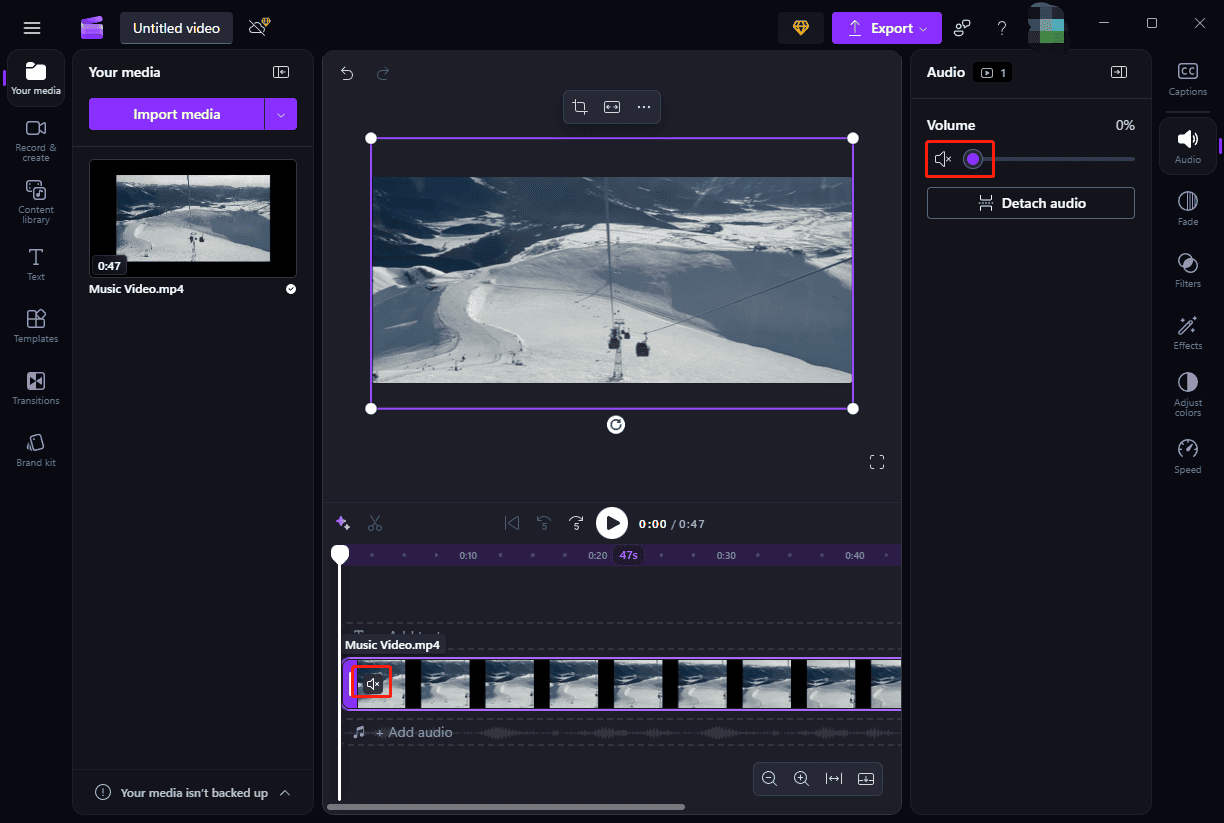Click the Detach audio button
This screenshot has width=1224, height=823.
tap(1030, 203)
